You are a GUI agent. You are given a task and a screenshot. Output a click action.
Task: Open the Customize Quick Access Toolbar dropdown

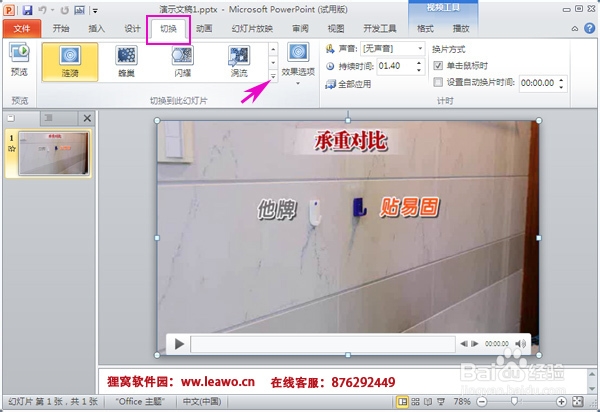[95, 11]
